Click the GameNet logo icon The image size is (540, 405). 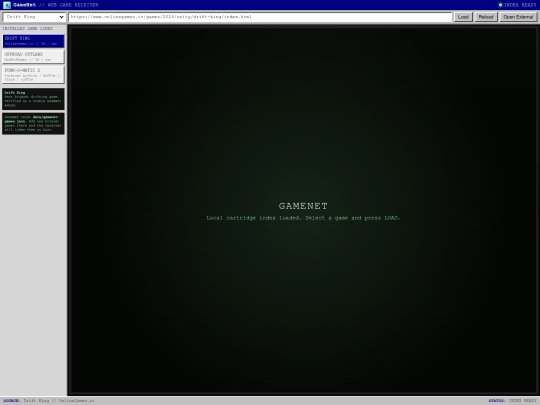tap(7, 5)
